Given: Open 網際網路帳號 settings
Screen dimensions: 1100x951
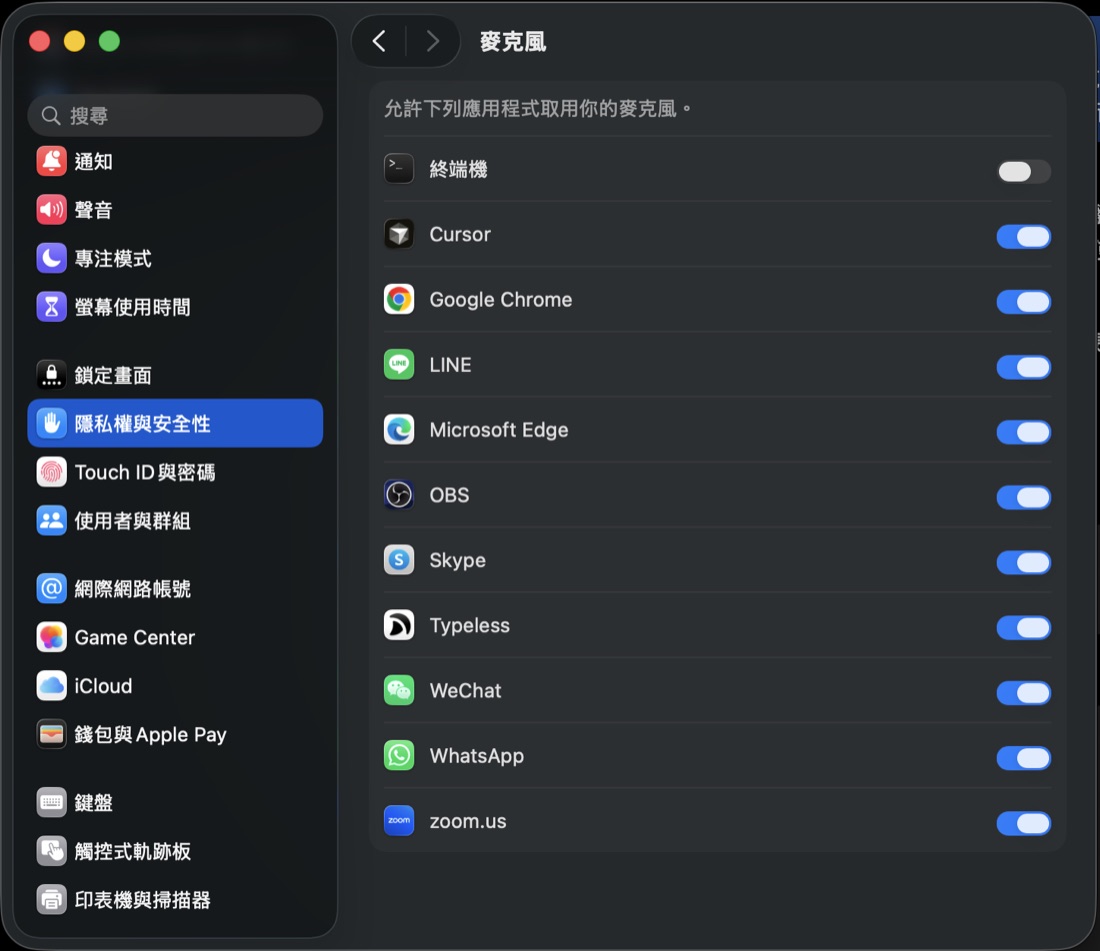Looking at the screenshot, I should click(175, 588).
